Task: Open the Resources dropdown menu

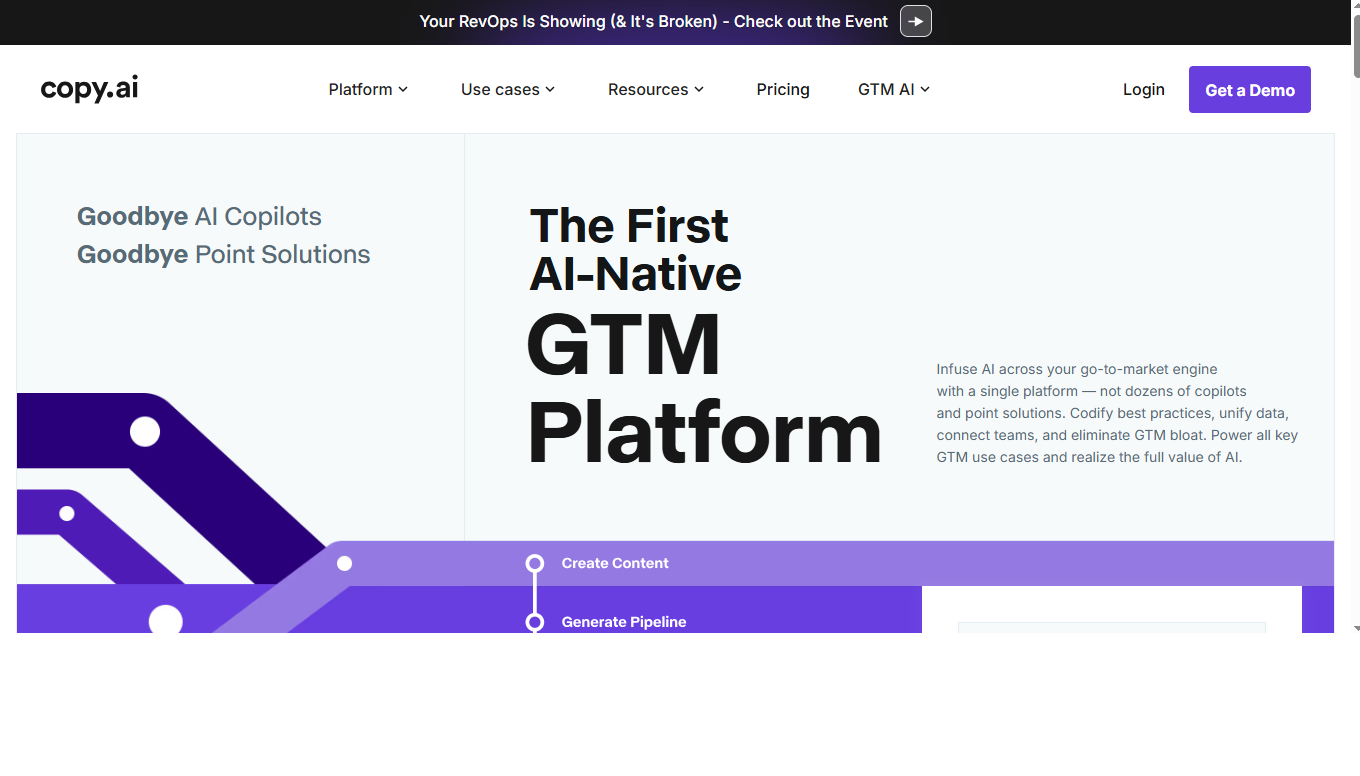Action: coord(656,89)
